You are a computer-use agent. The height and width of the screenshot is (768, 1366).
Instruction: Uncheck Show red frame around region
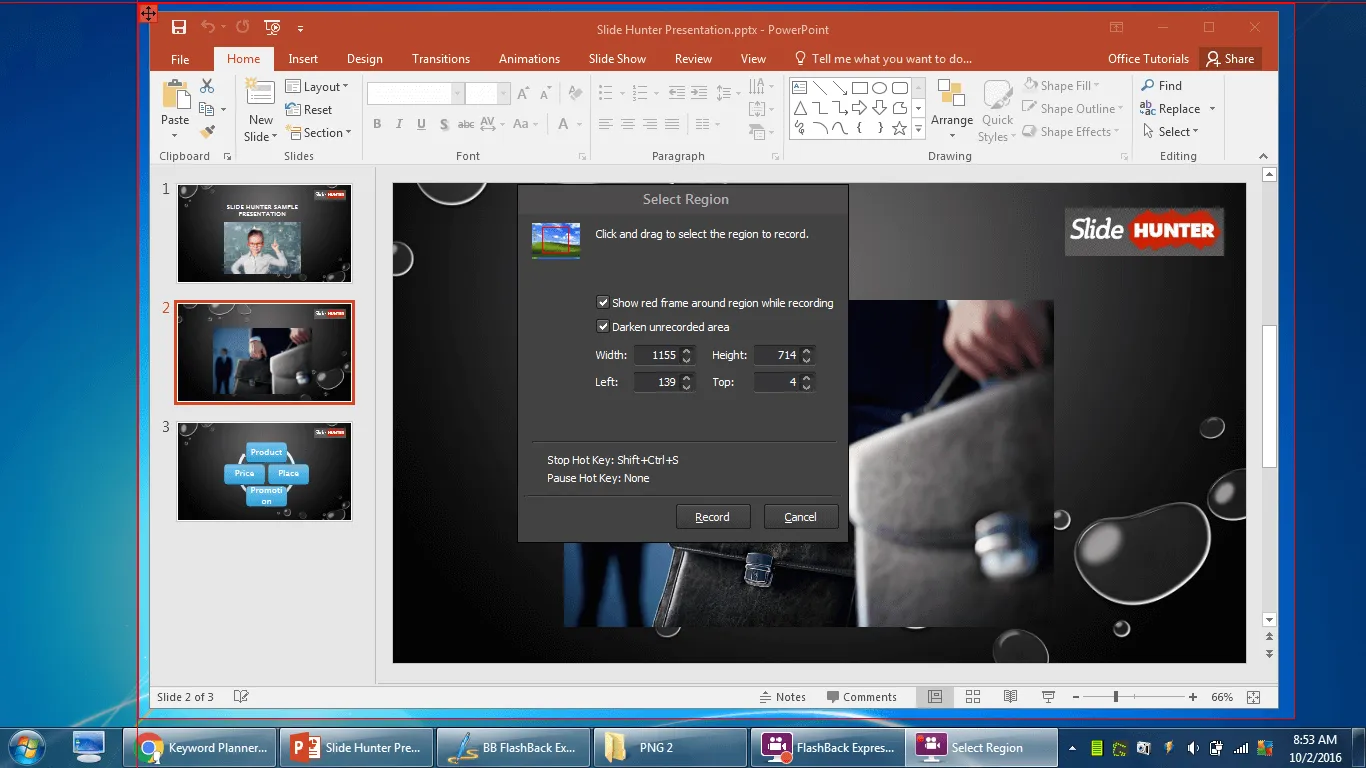(x=603, y=303)
